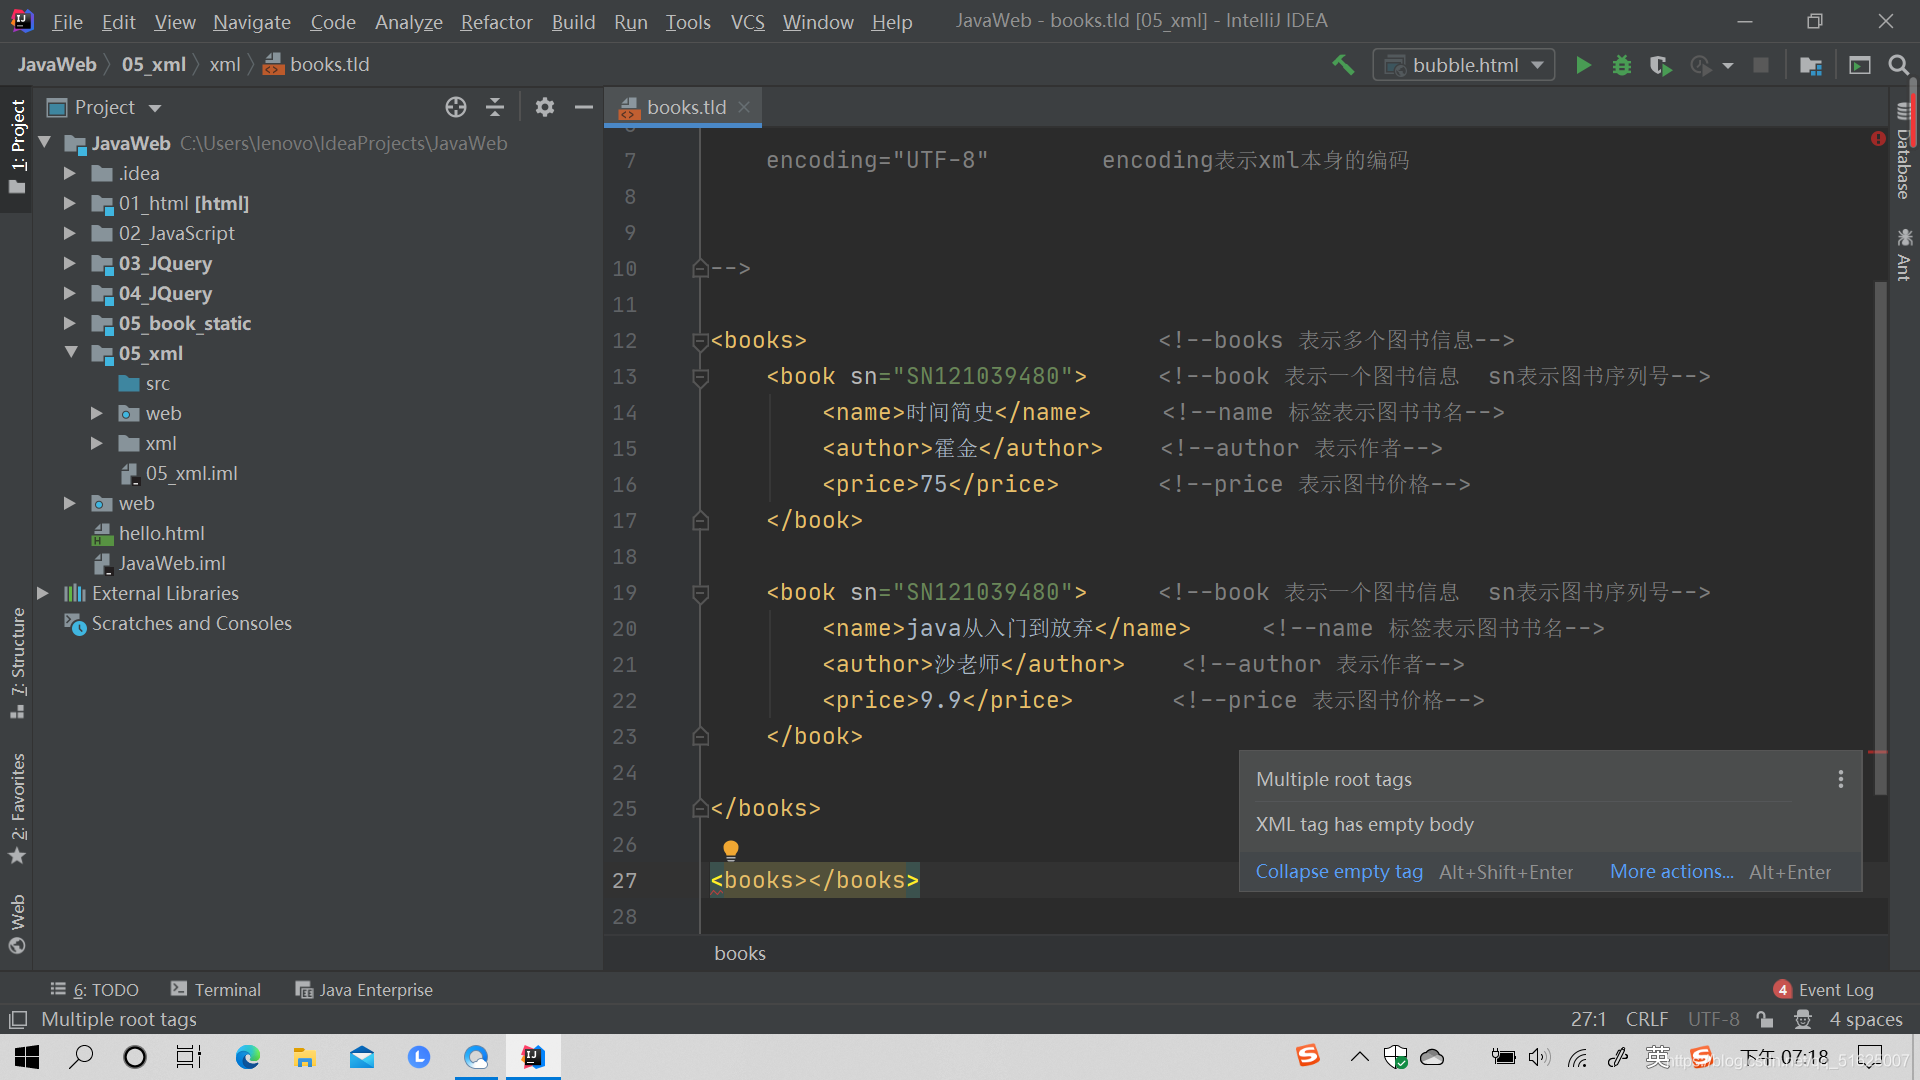Click the yellow intention lightbulb

tap(731, 850)
